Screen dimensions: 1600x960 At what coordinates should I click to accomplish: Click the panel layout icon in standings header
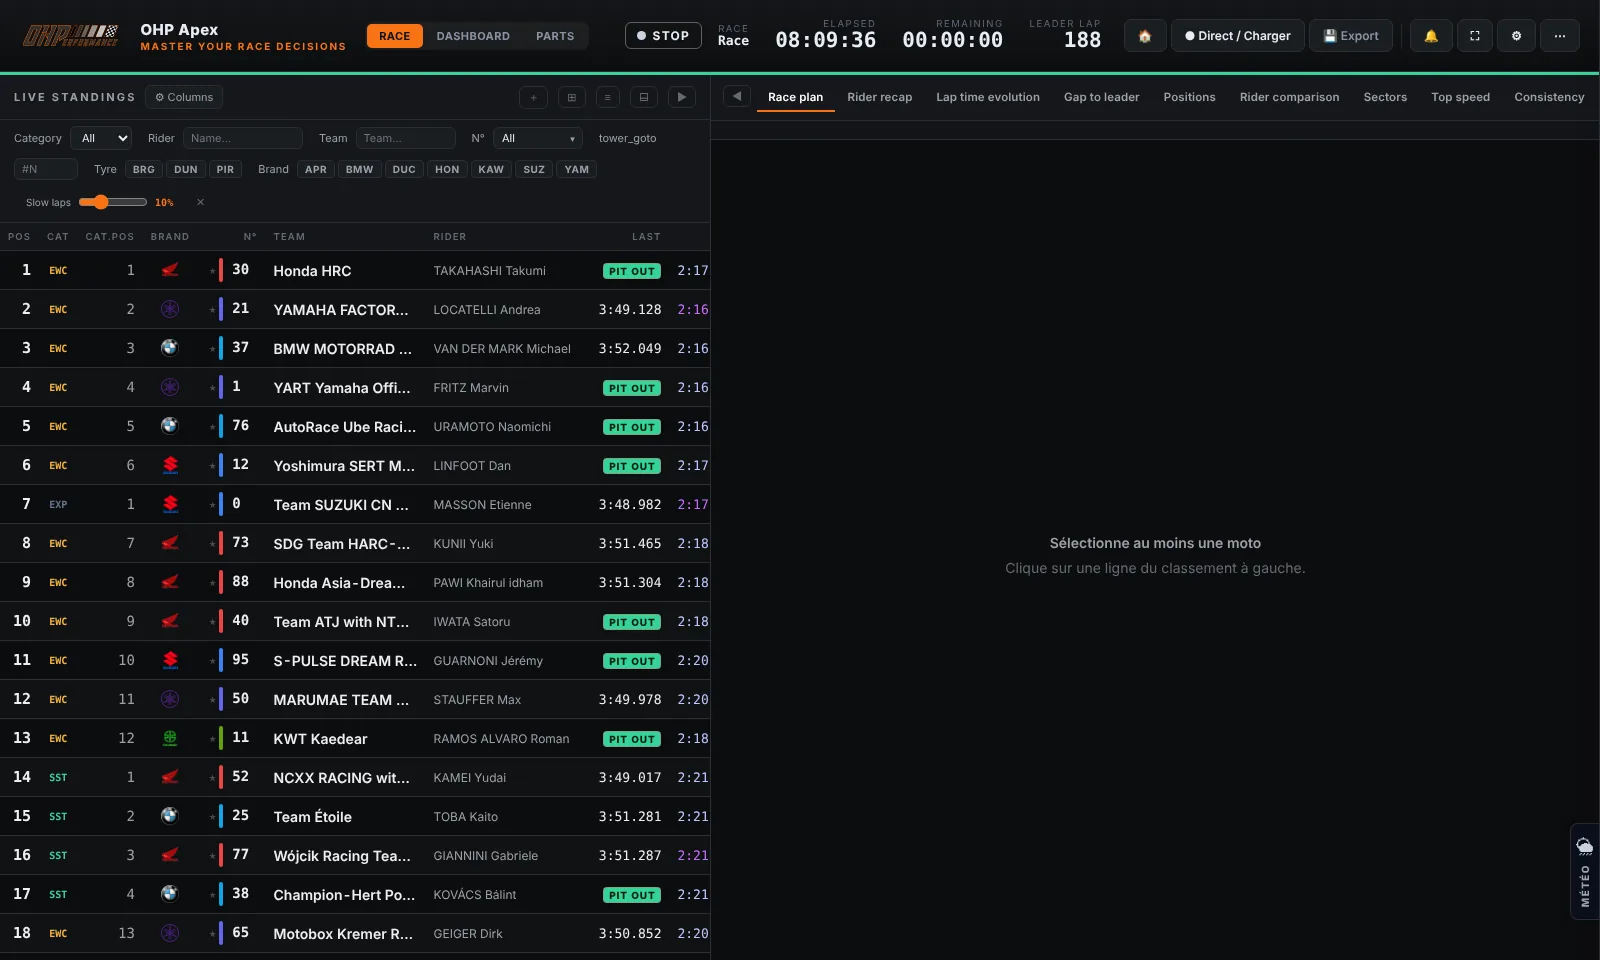(644, 97)
